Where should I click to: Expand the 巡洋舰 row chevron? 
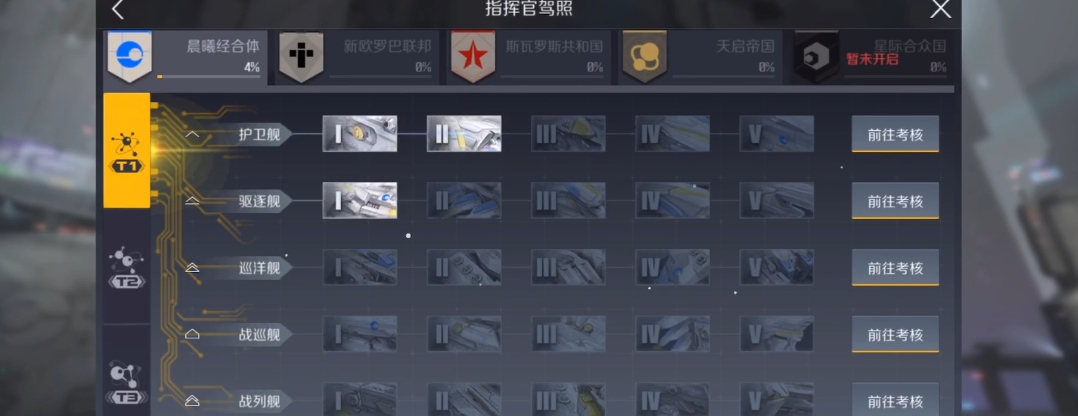point(192,267)
